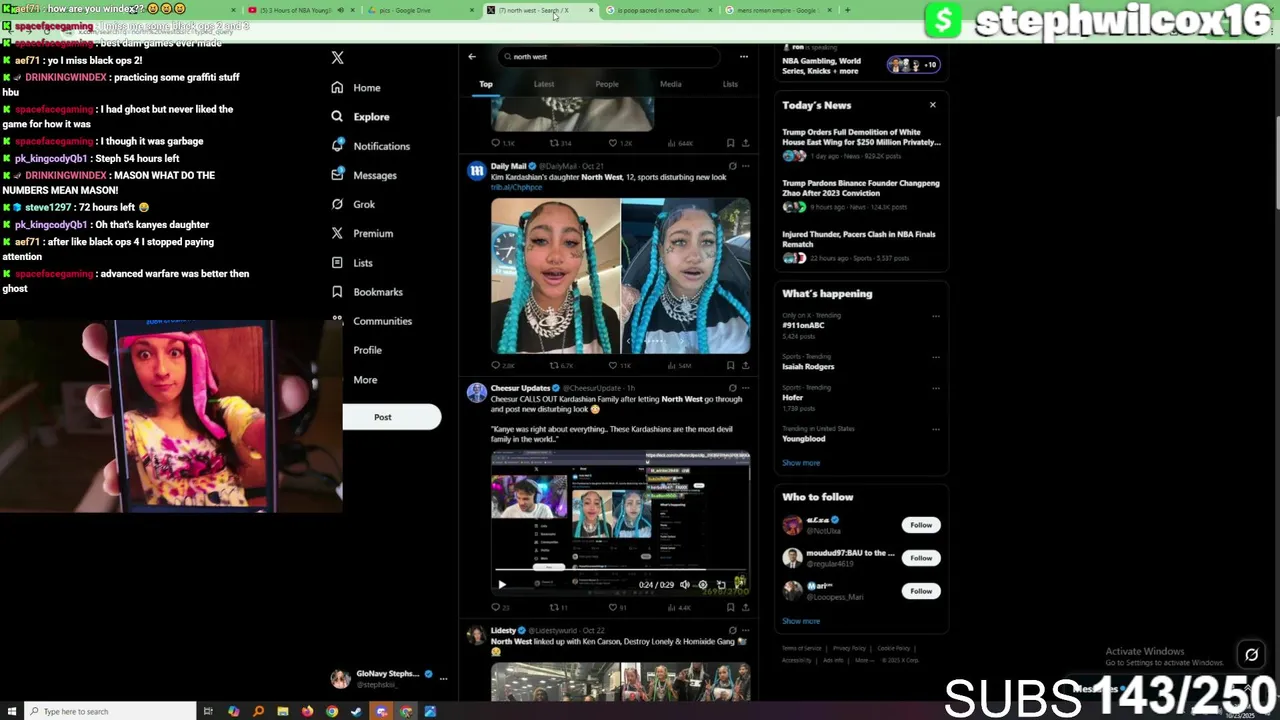Click Show more under Who to follow
The image size is (1280, 720).
pos(801,621)
